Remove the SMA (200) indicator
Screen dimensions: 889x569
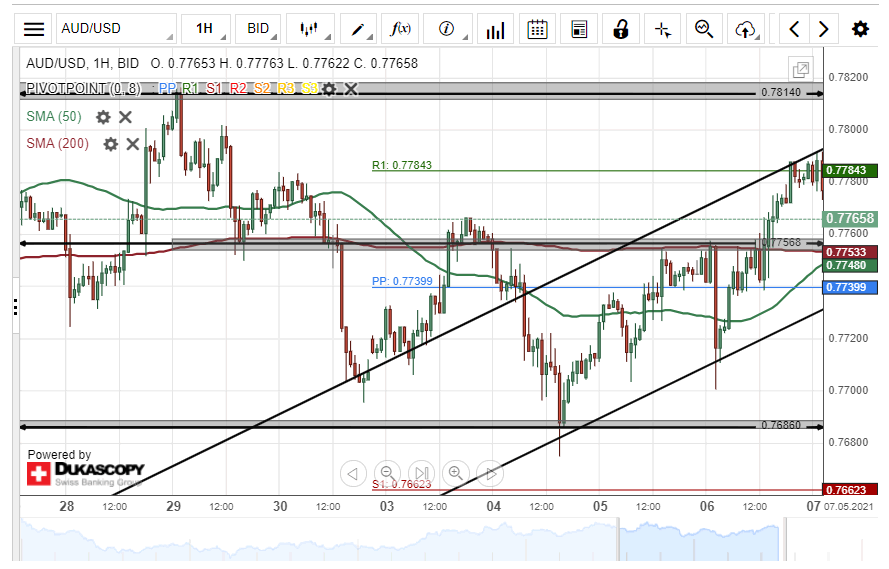pos(133,145)
